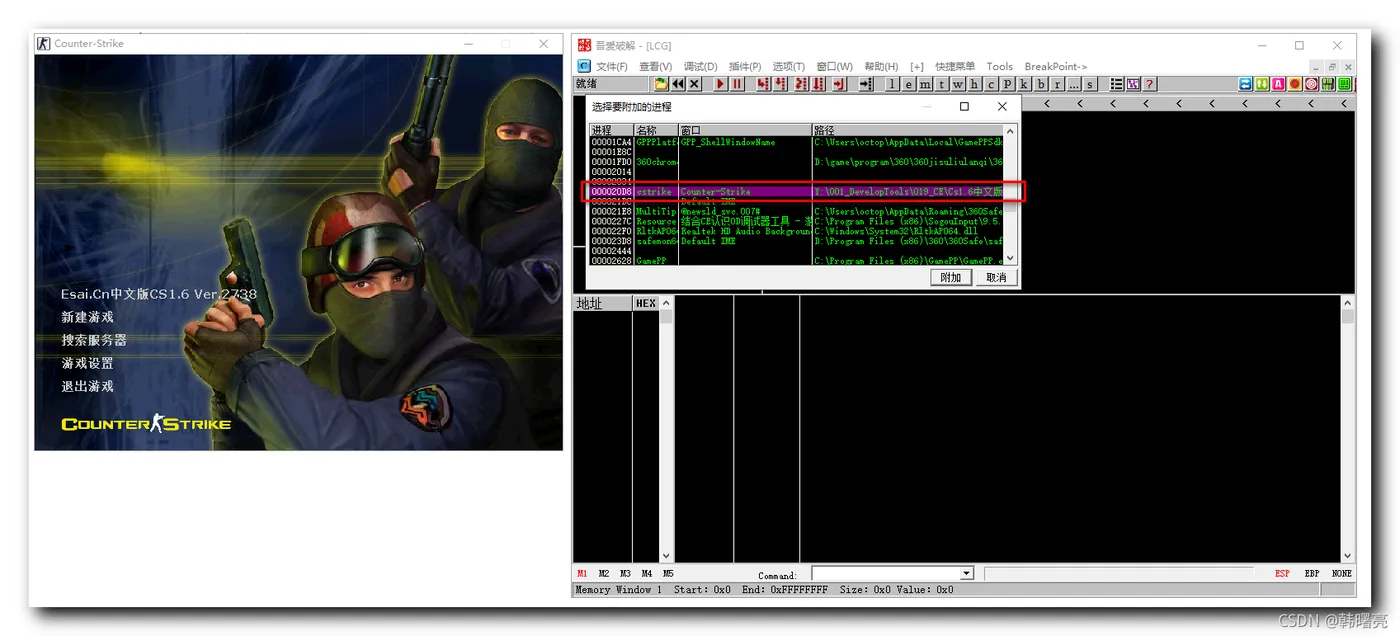The image size is (1400, 636).
Task: Switch to memory window M5
Action: coord(668,574)
